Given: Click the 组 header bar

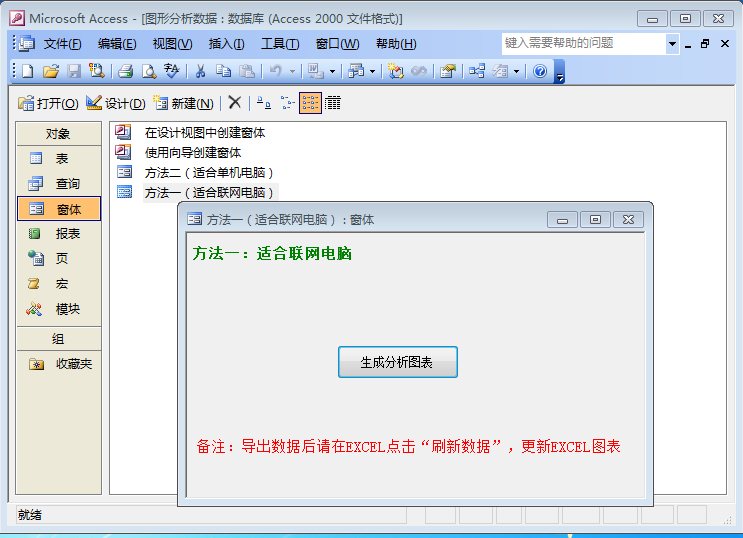Looking at the screenshot, I should (59, 339).
